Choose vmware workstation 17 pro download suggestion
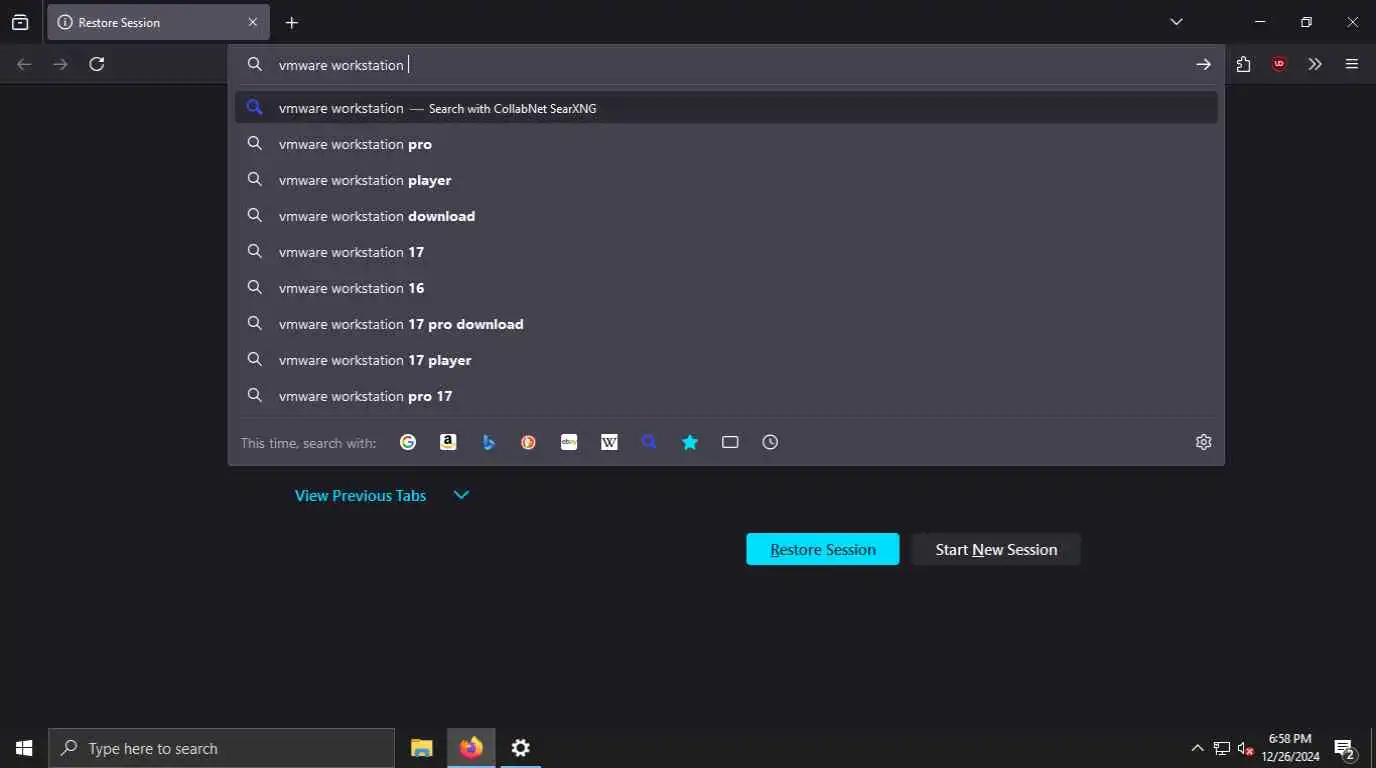 [726, 324]
